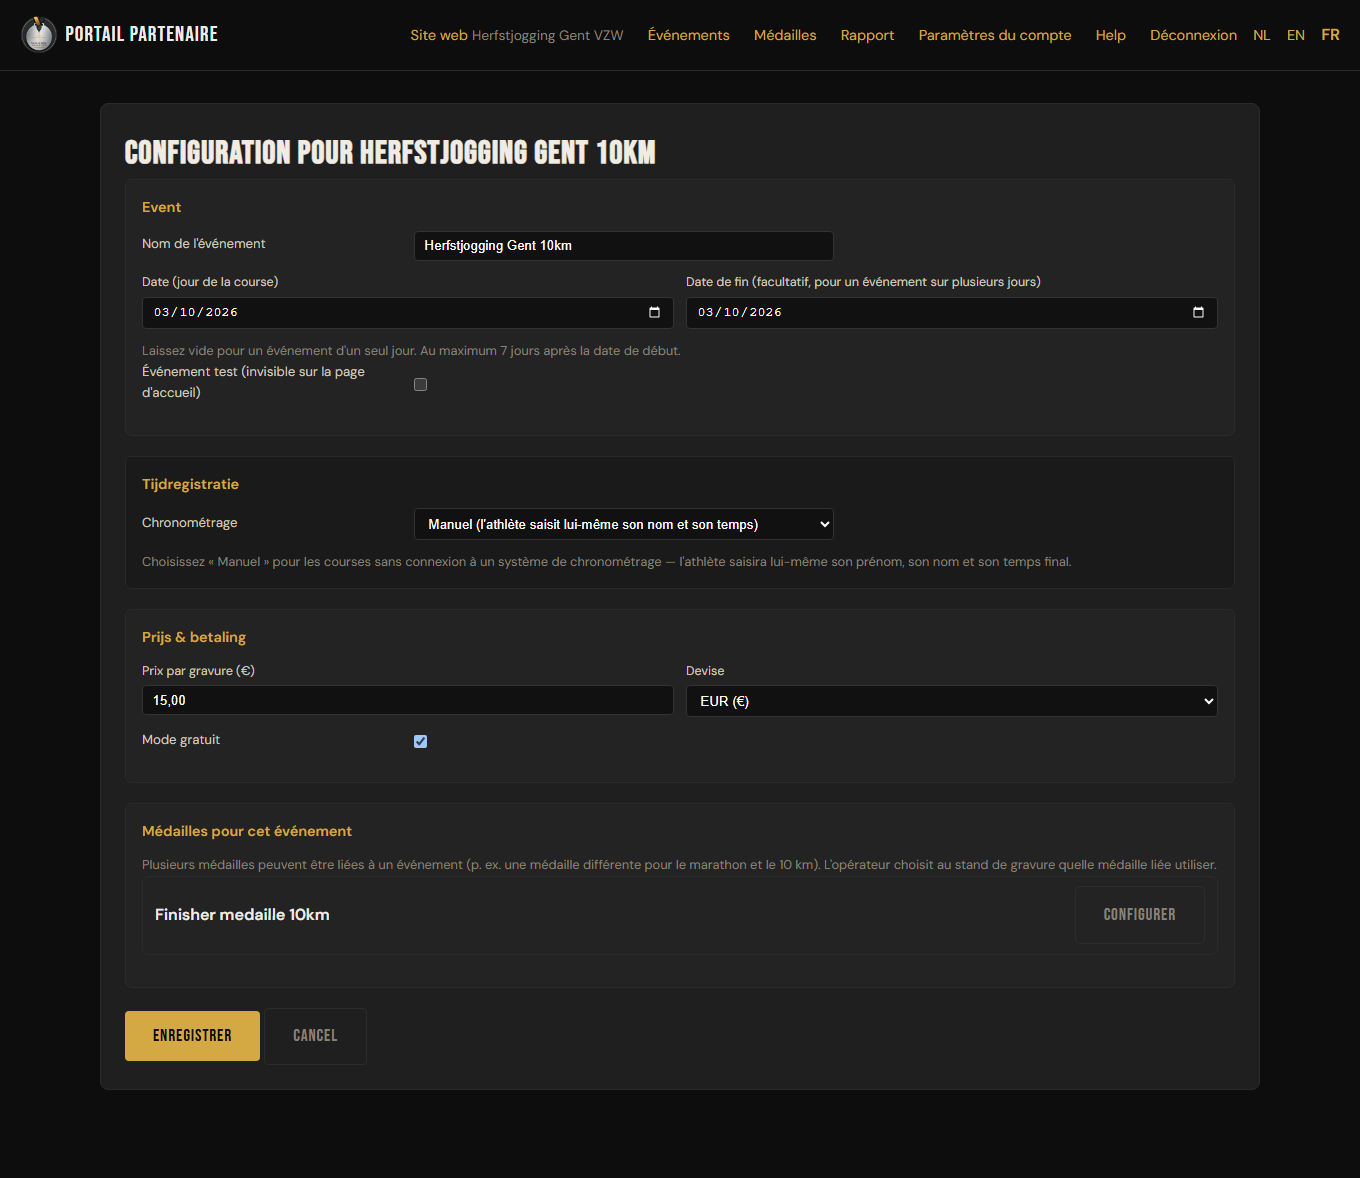Open Paramètres du compte
Viewport: 1360px width, 1178px height.
pyautogui.click(x=995, y=35)
